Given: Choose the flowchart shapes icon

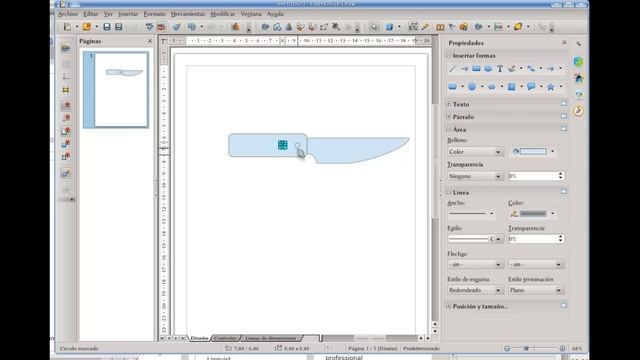Looking at the screenshot, I should 511,87.
